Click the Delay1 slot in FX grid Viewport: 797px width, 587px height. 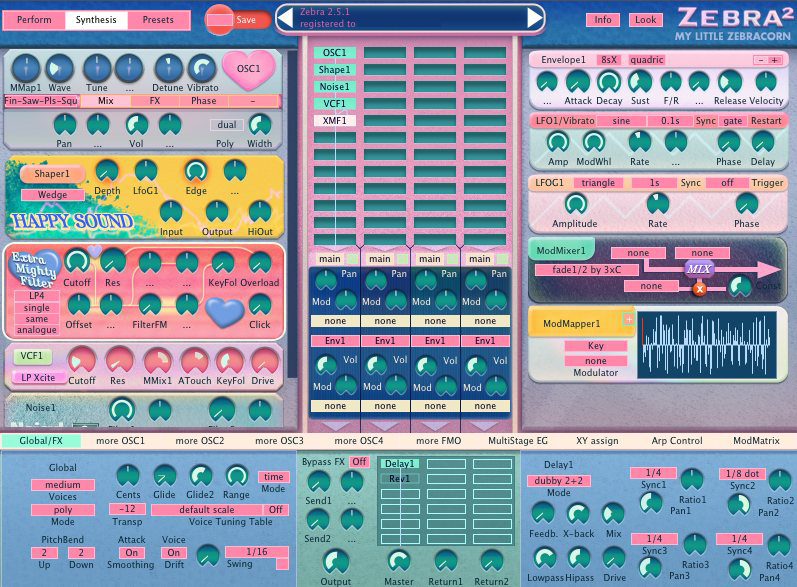(400, 464)
